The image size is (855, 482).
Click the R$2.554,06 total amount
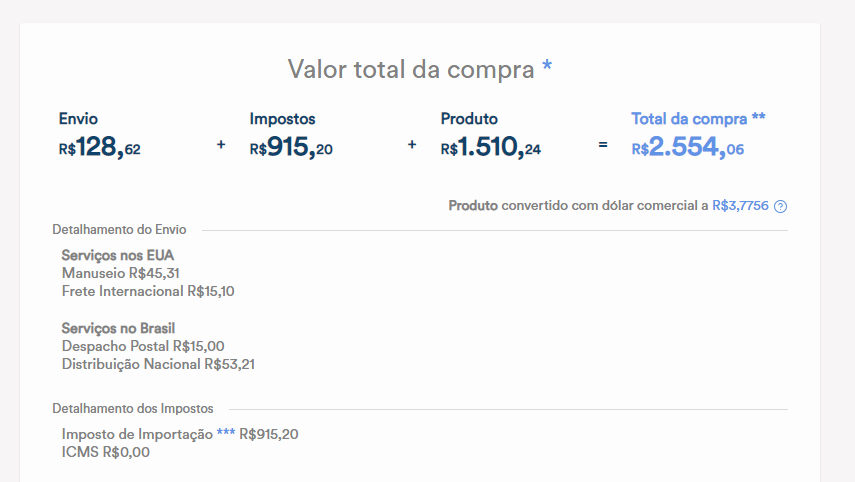pyautogui.click(x=687, y=148)
